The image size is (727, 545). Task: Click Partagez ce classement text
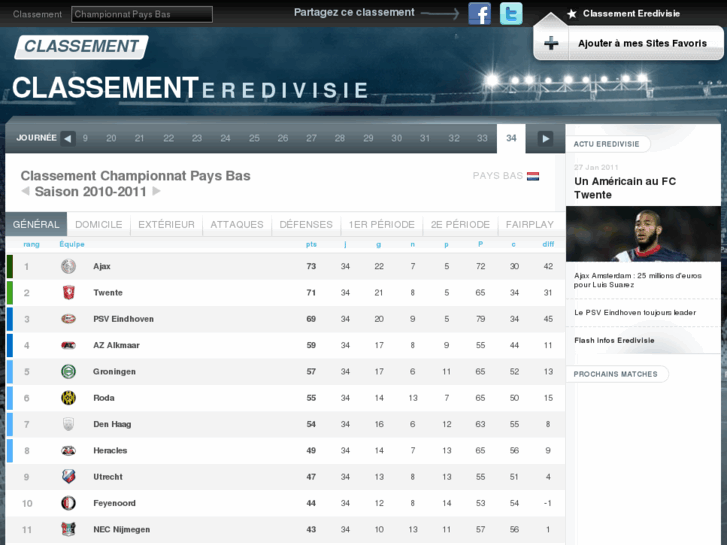point(354,13)
